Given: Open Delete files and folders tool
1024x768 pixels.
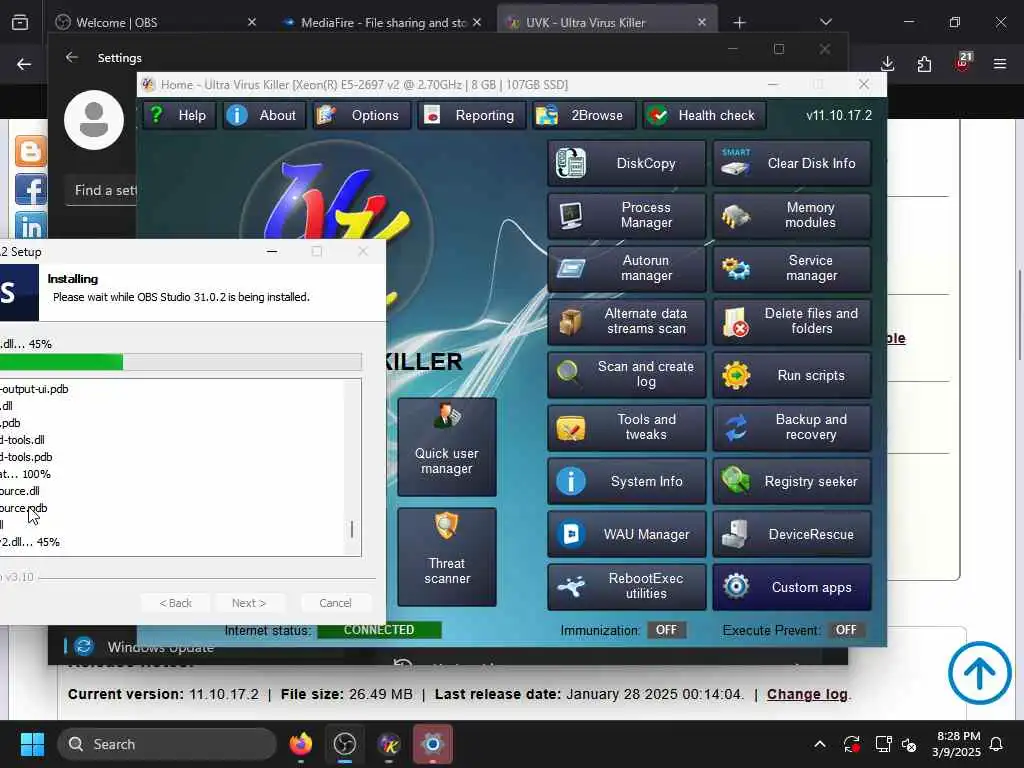Looking at the screenshot, I should pyautogui.click(x=792, y=321).
